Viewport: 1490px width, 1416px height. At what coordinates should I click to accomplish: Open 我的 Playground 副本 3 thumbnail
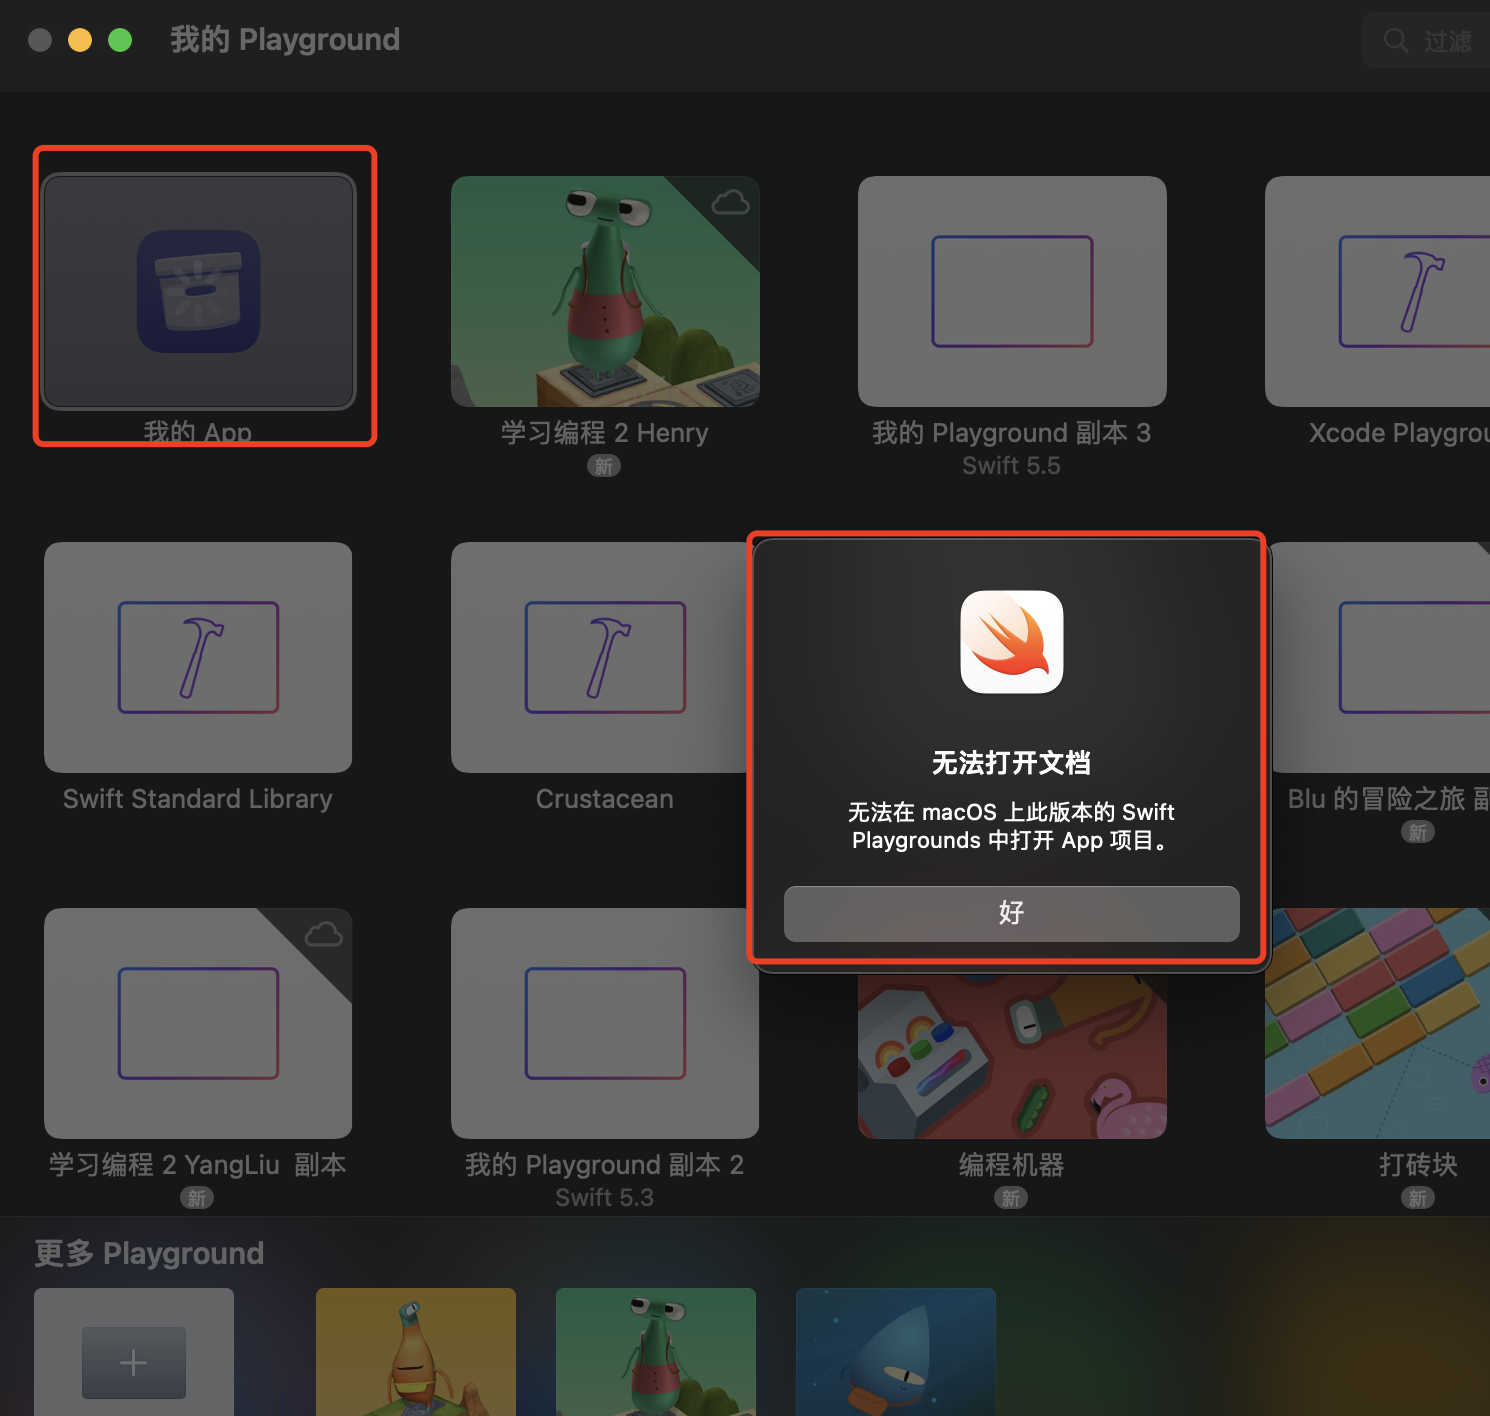pyautogui.click(x=1012, y=291)
